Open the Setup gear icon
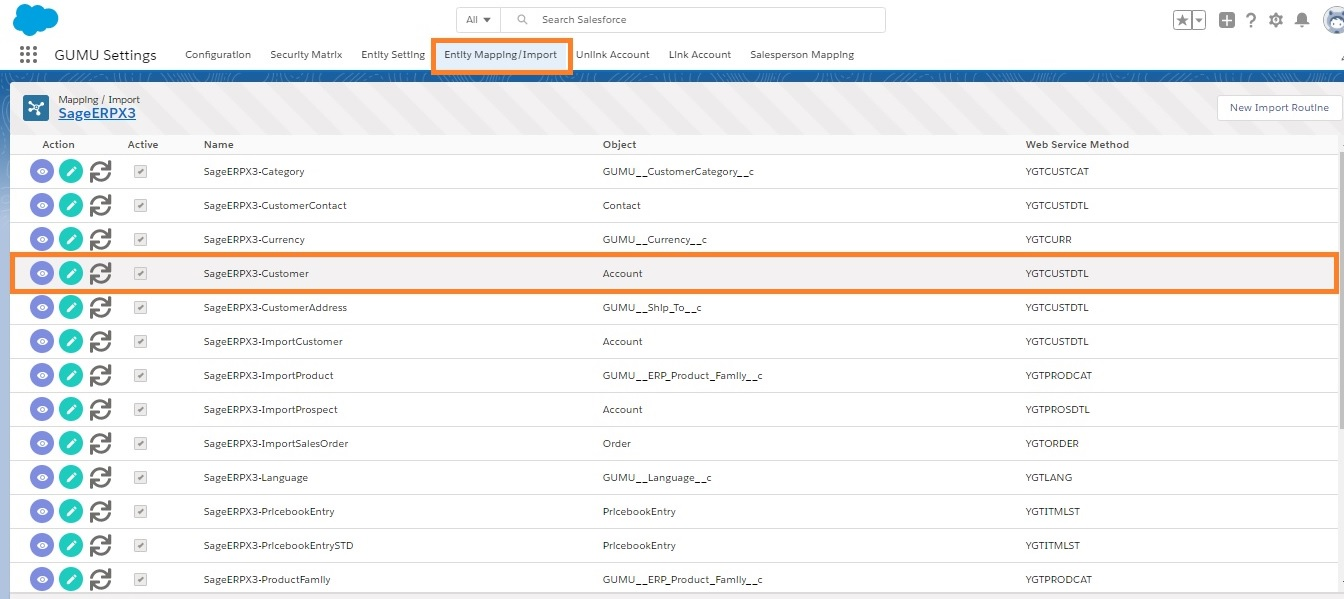 (1276, 20)
